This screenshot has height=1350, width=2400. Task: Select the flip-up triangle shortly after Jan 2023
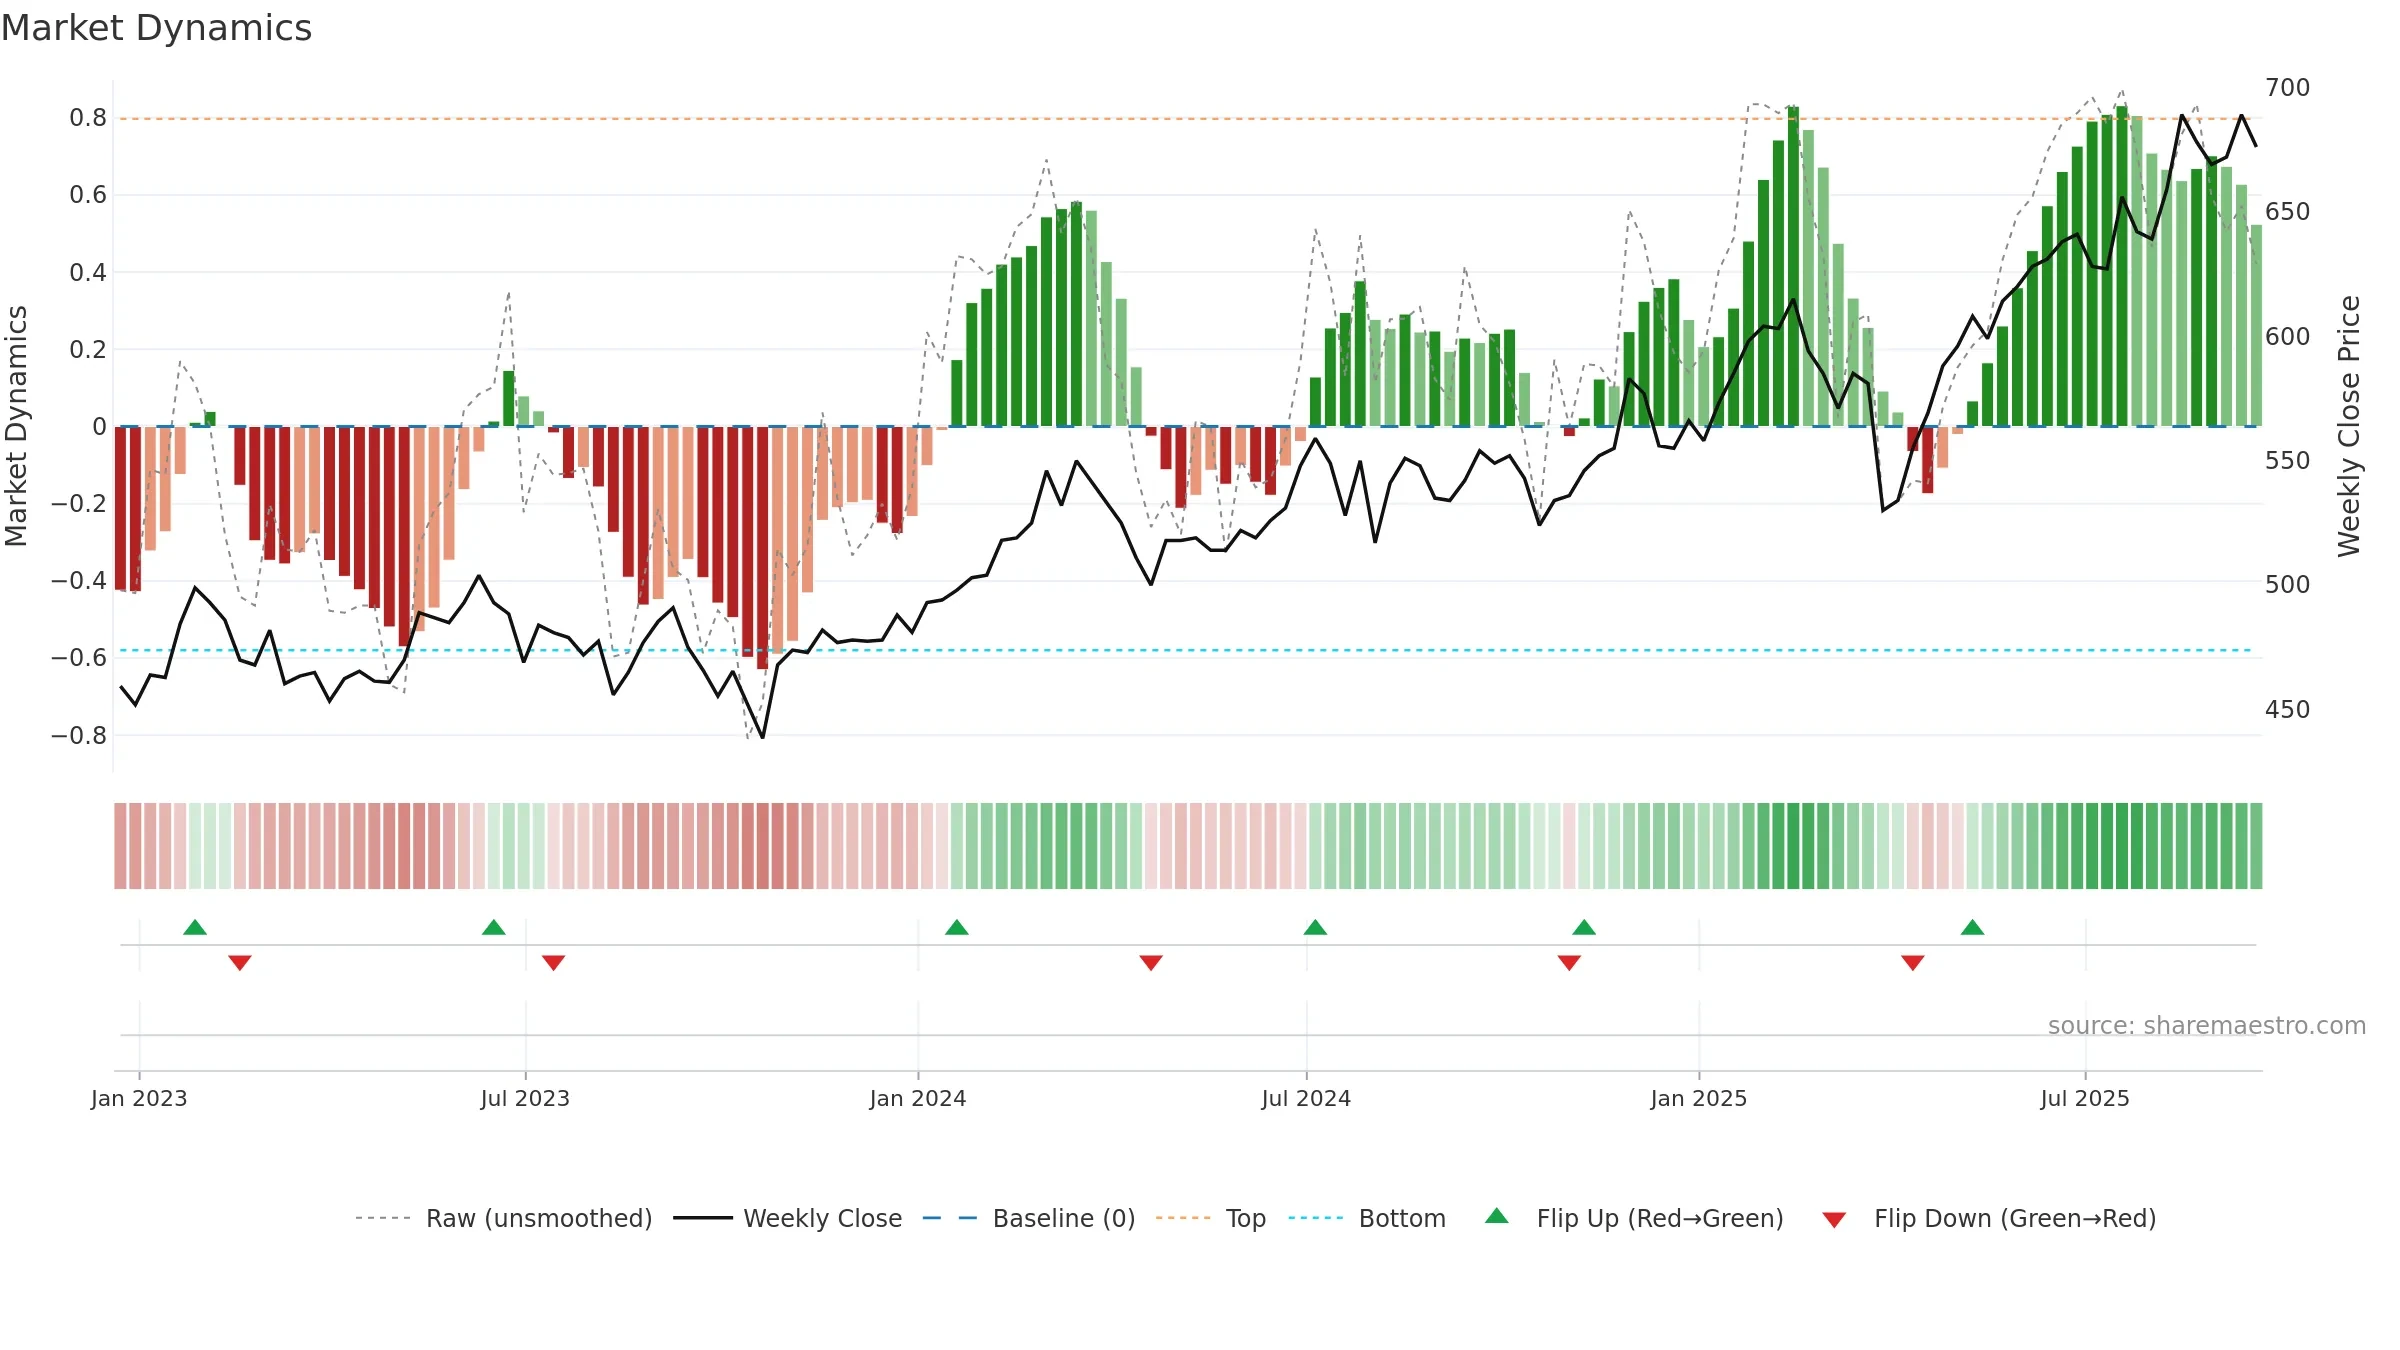pos(195,927)
